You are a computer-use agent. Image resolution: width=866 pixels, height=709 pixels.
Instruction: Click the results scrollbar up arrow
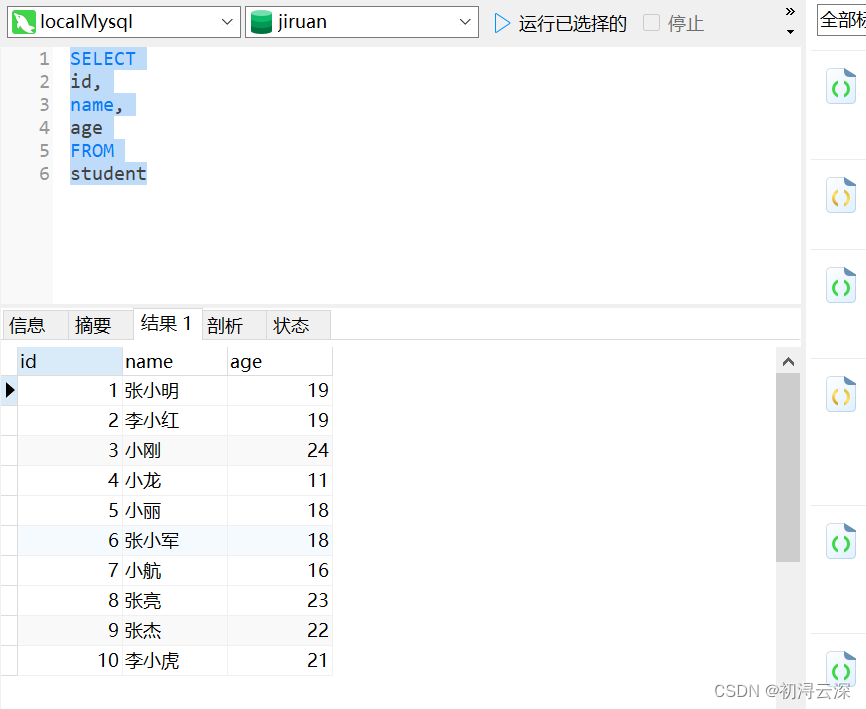pyautogui.click(x=788, y=362)
